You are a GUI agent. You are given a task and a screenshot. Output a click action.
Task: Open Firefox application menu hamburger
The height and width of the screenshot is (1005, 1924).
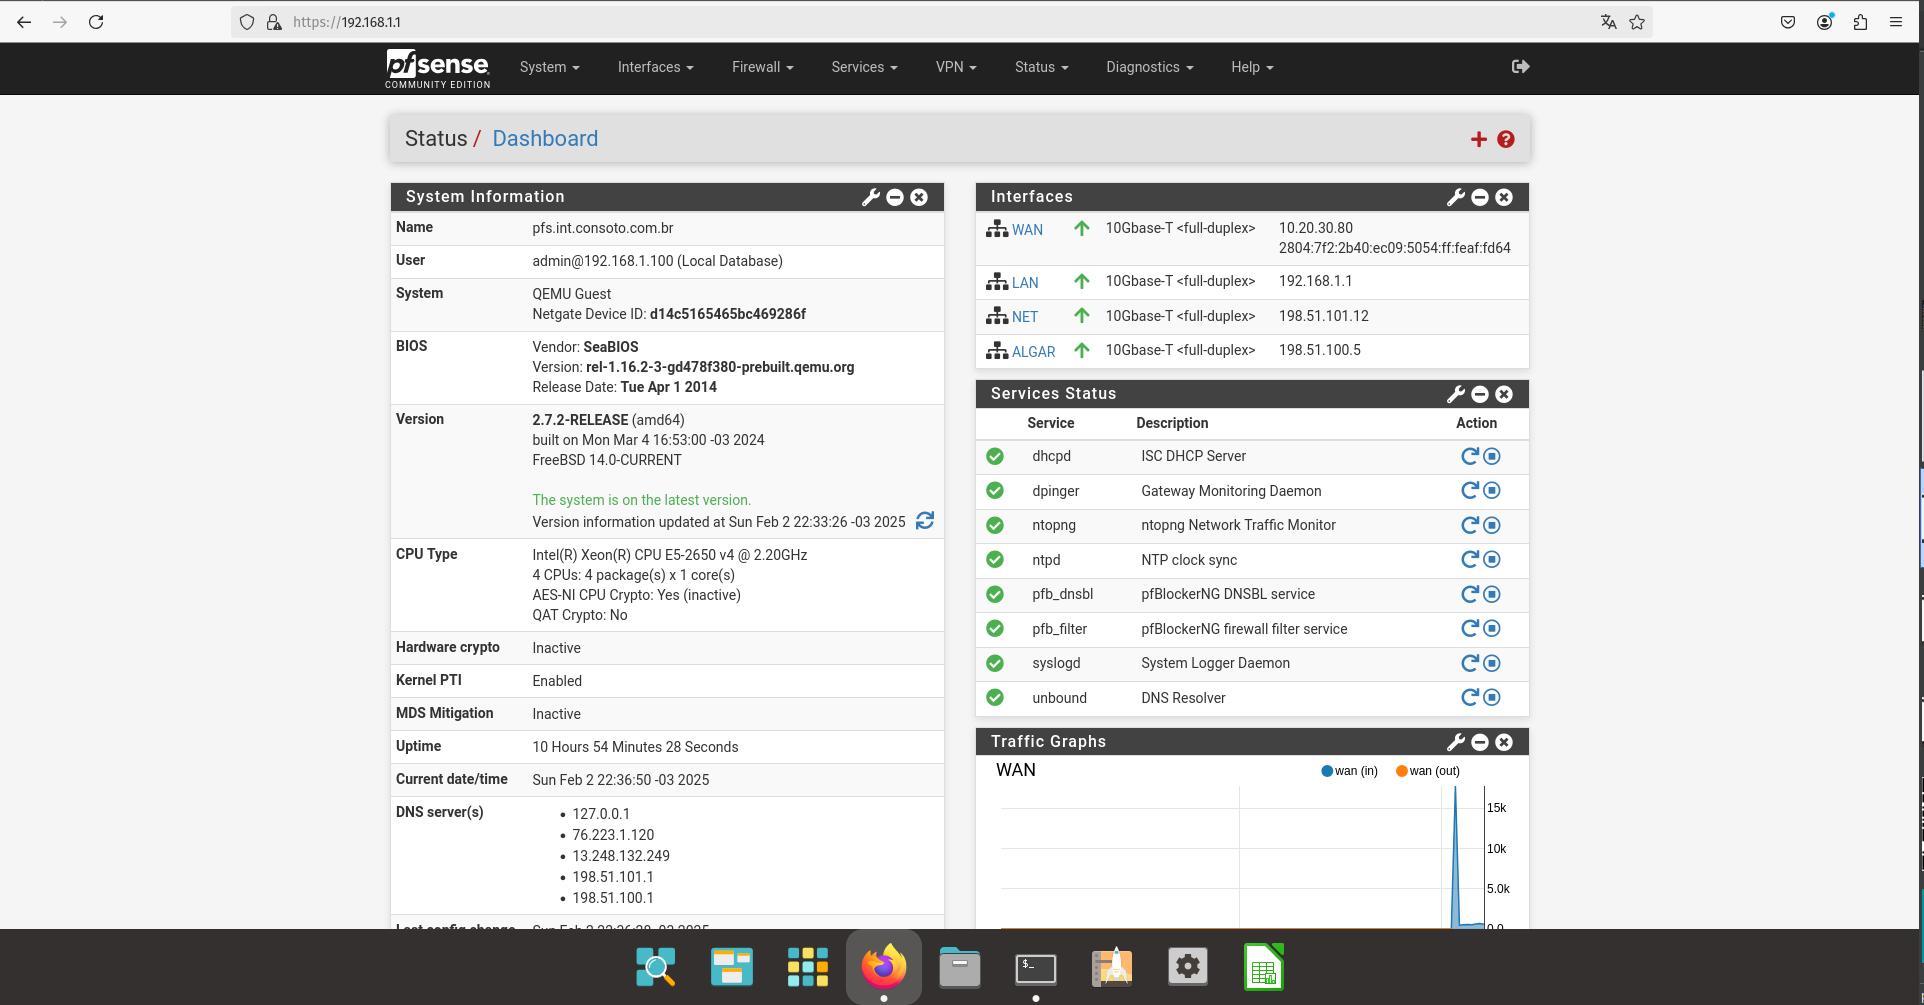pyautogui.click(x=1895, y=22)
